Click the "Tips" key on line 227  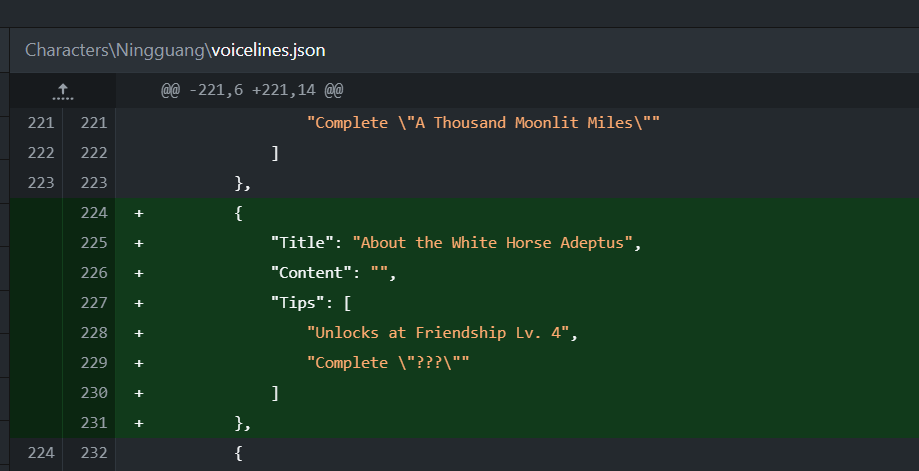pos(297,303)
